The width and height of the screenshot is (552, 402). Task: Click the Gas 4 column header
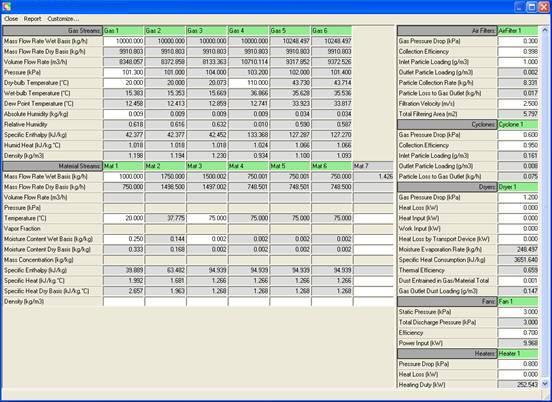point(249,31)
